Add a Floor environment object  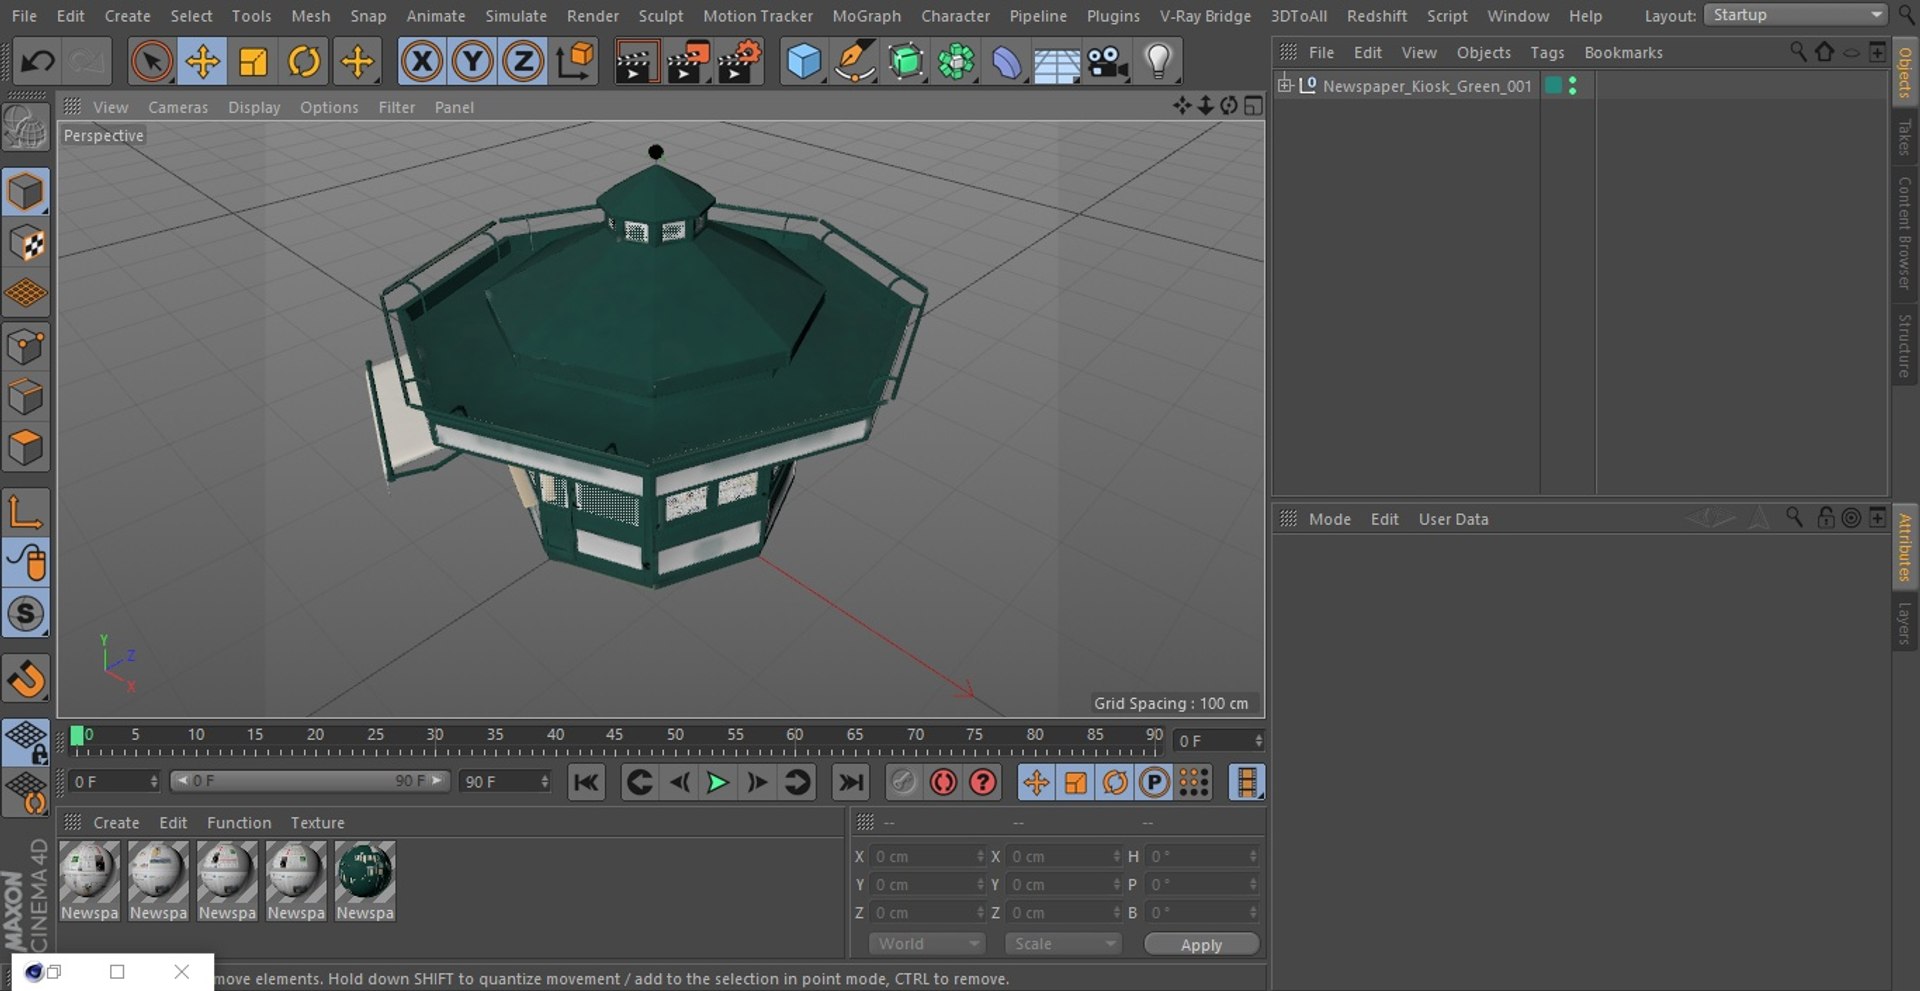coord(1057,62)
